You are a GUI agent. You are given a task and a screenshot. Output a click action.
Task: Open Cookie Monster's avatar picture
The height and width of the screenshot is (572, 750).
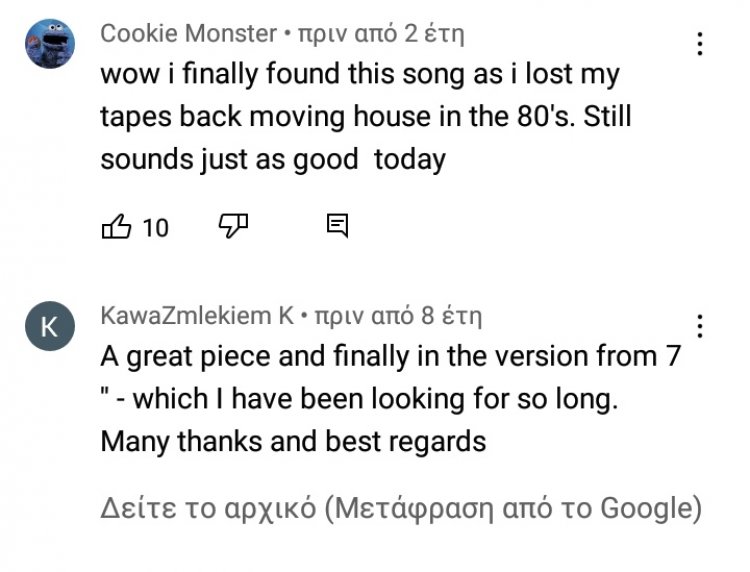(48, 44)
